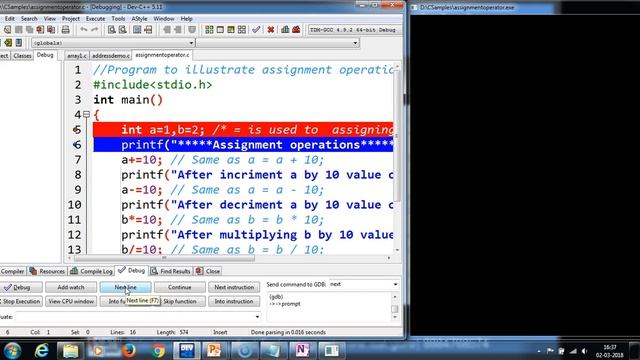
Task: Click the Close All files toolbar icon
Action: pyautogui.click(x=51, y=30)
